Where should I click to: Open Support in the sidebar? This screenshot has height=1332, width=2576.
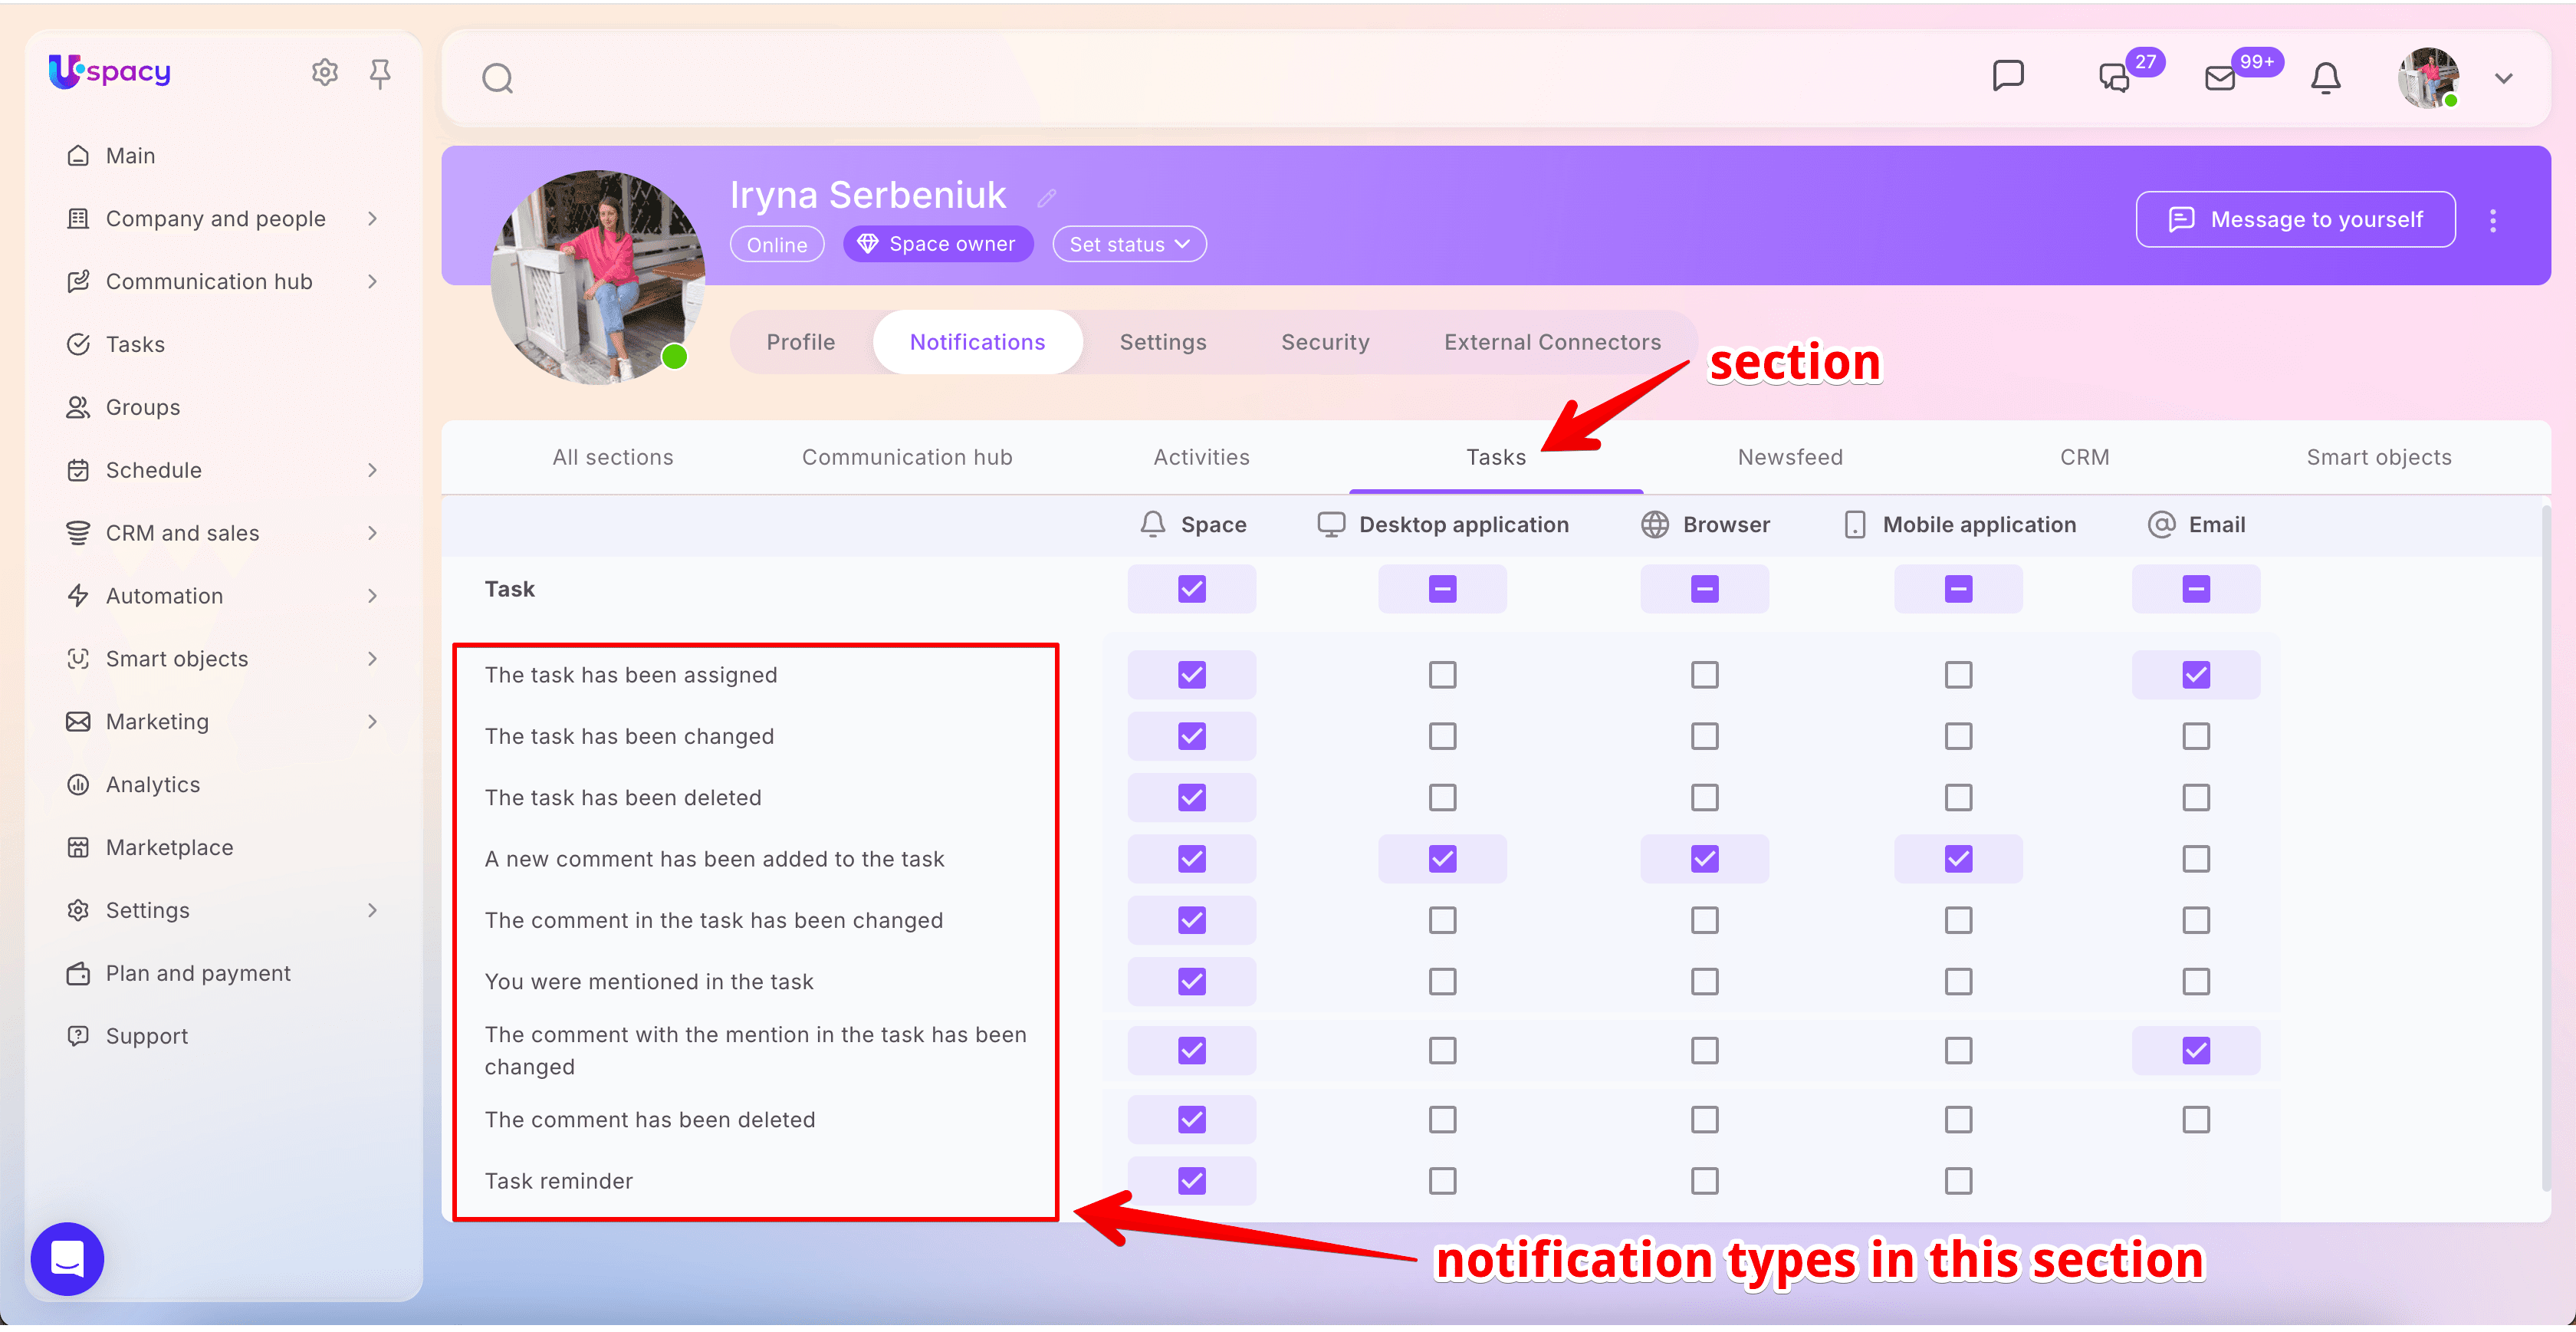pyautogui.click(x=146, y=1036)
